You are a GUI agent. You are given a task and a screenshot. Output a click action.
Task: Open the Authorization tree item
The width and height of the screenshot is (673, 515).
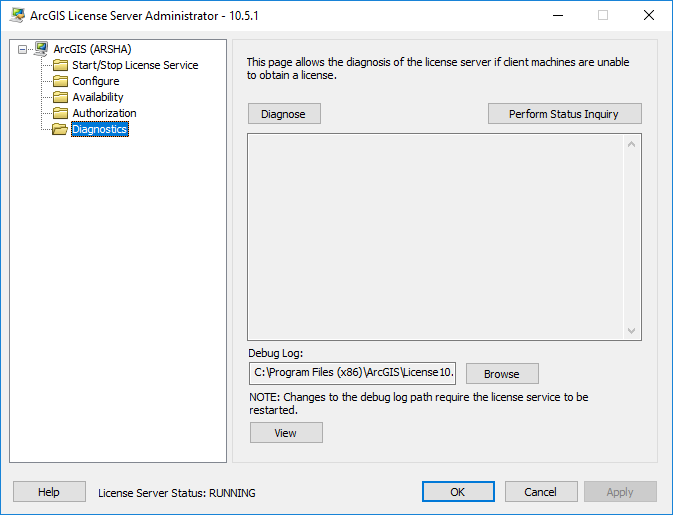point(104,113)
